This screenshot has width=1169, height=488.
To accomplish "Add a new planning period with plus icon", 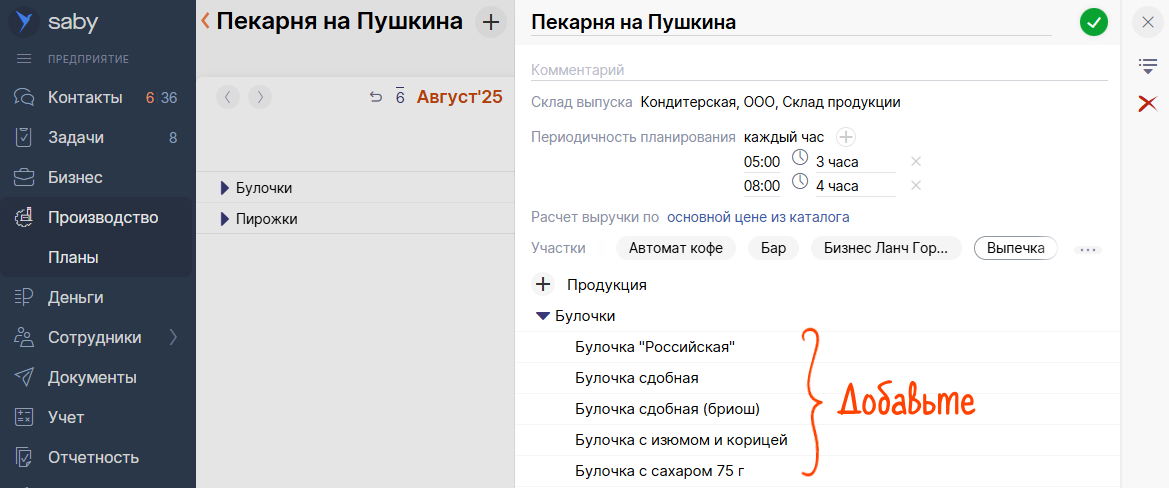I will click(x=846, y=137).
